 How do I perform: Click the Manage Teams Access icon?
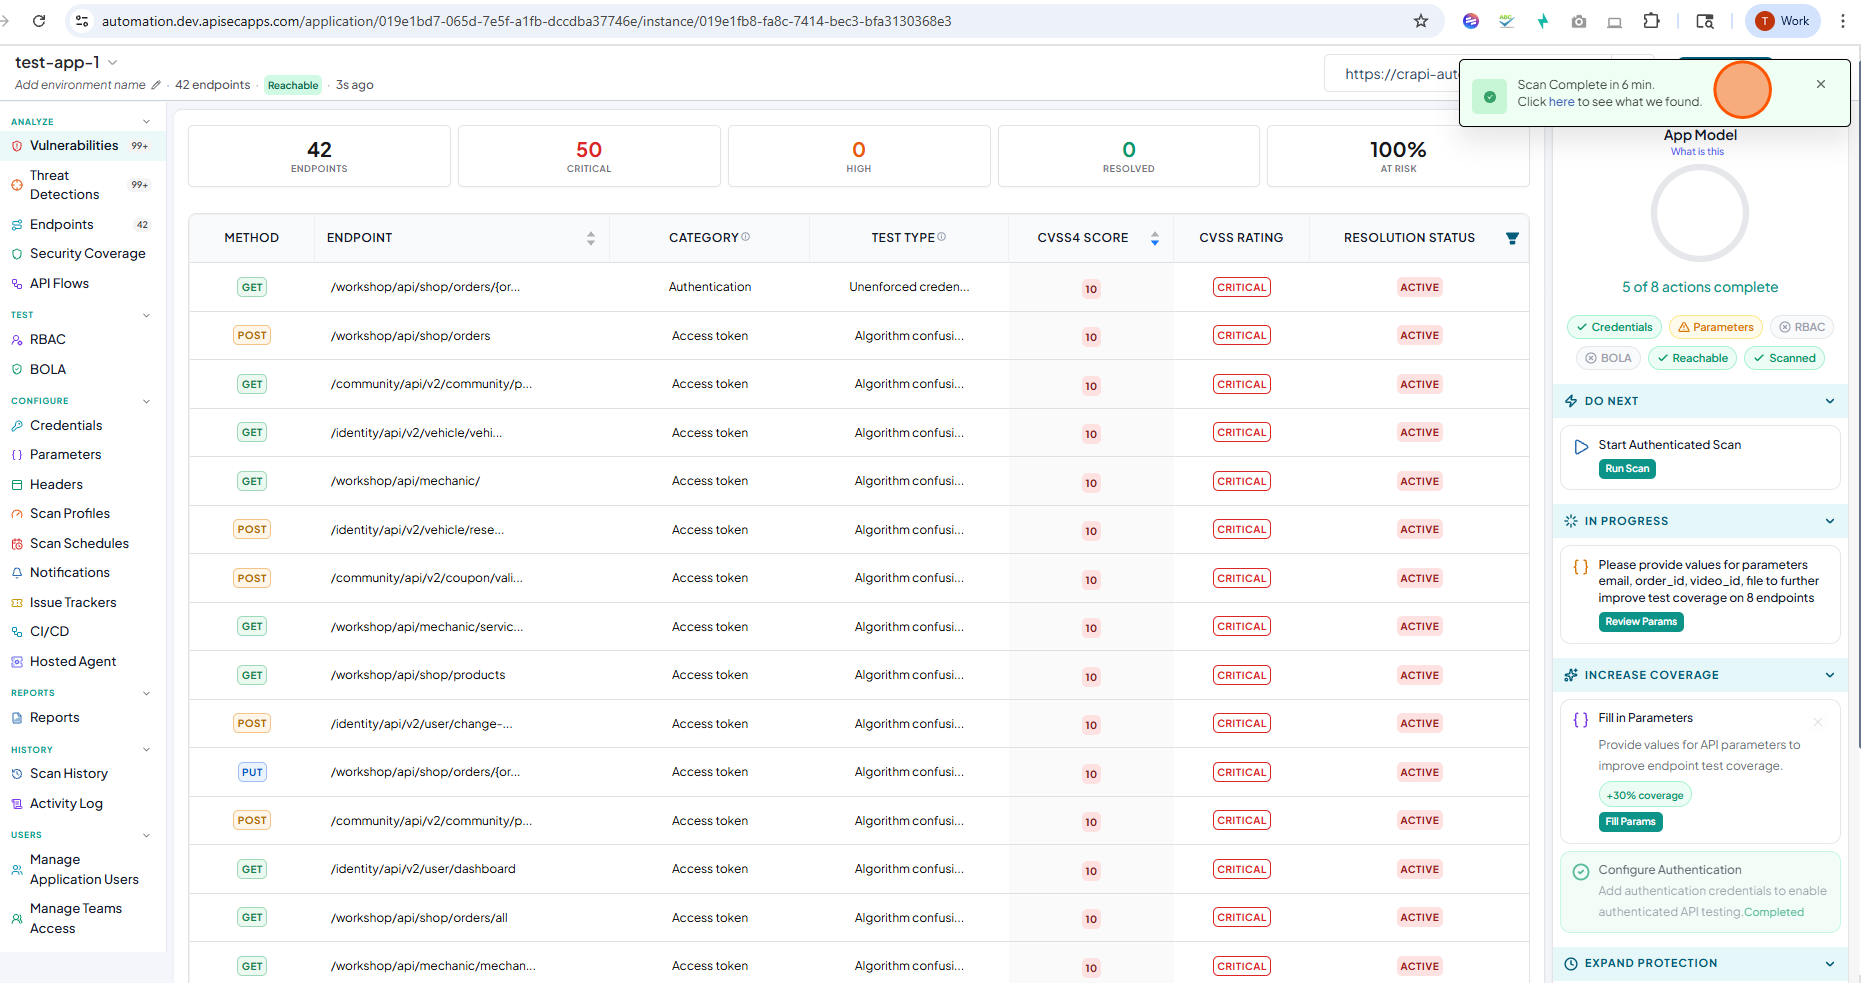17,919
